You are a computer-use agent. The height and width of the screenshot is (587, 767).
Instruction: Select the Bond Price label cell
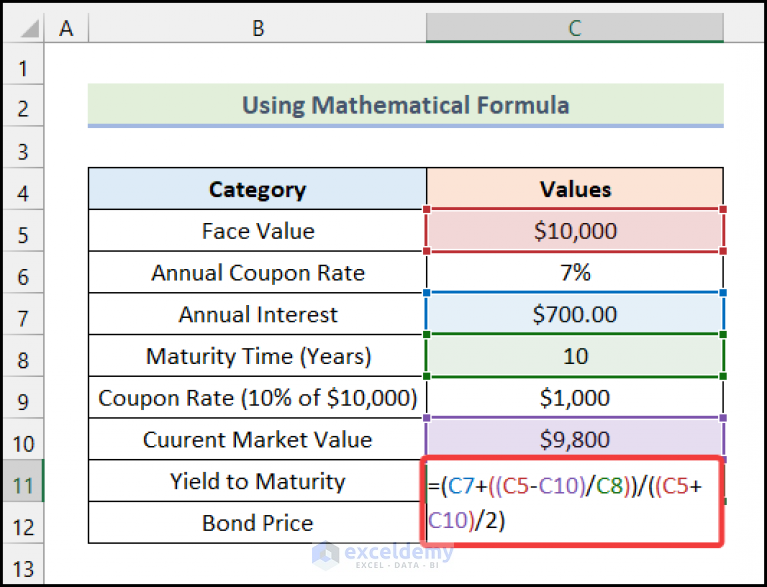(x=257, y=522)
